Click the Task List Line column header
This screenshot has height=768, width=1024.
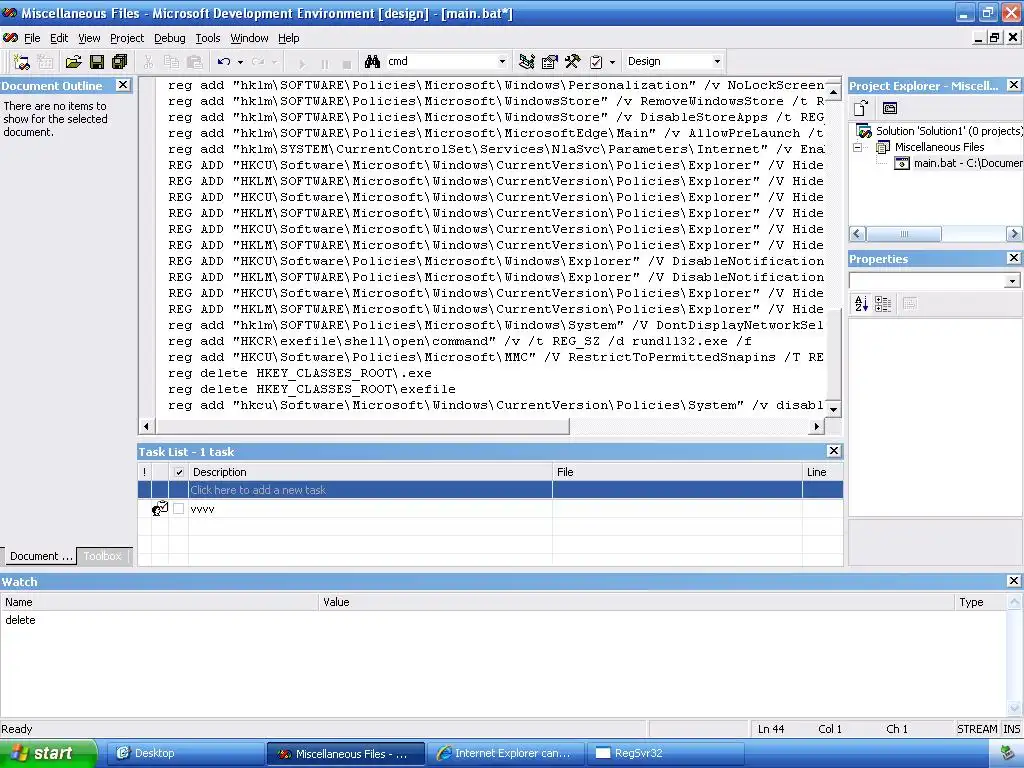823,472
